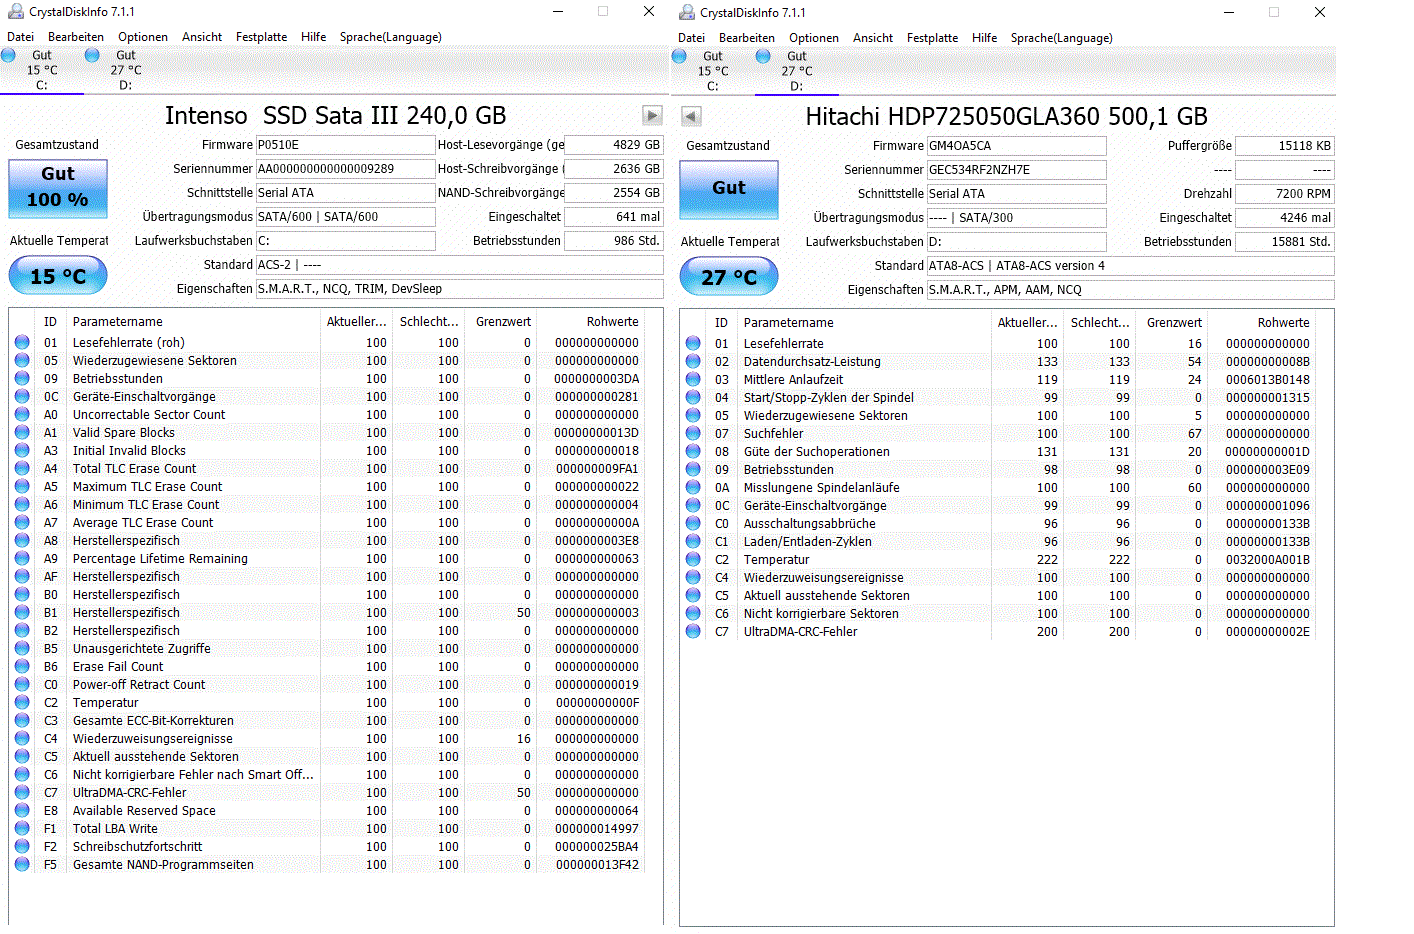Click status orb for Total LBA Write
The width and height of the screenshot is (1414, 934).
22,829
